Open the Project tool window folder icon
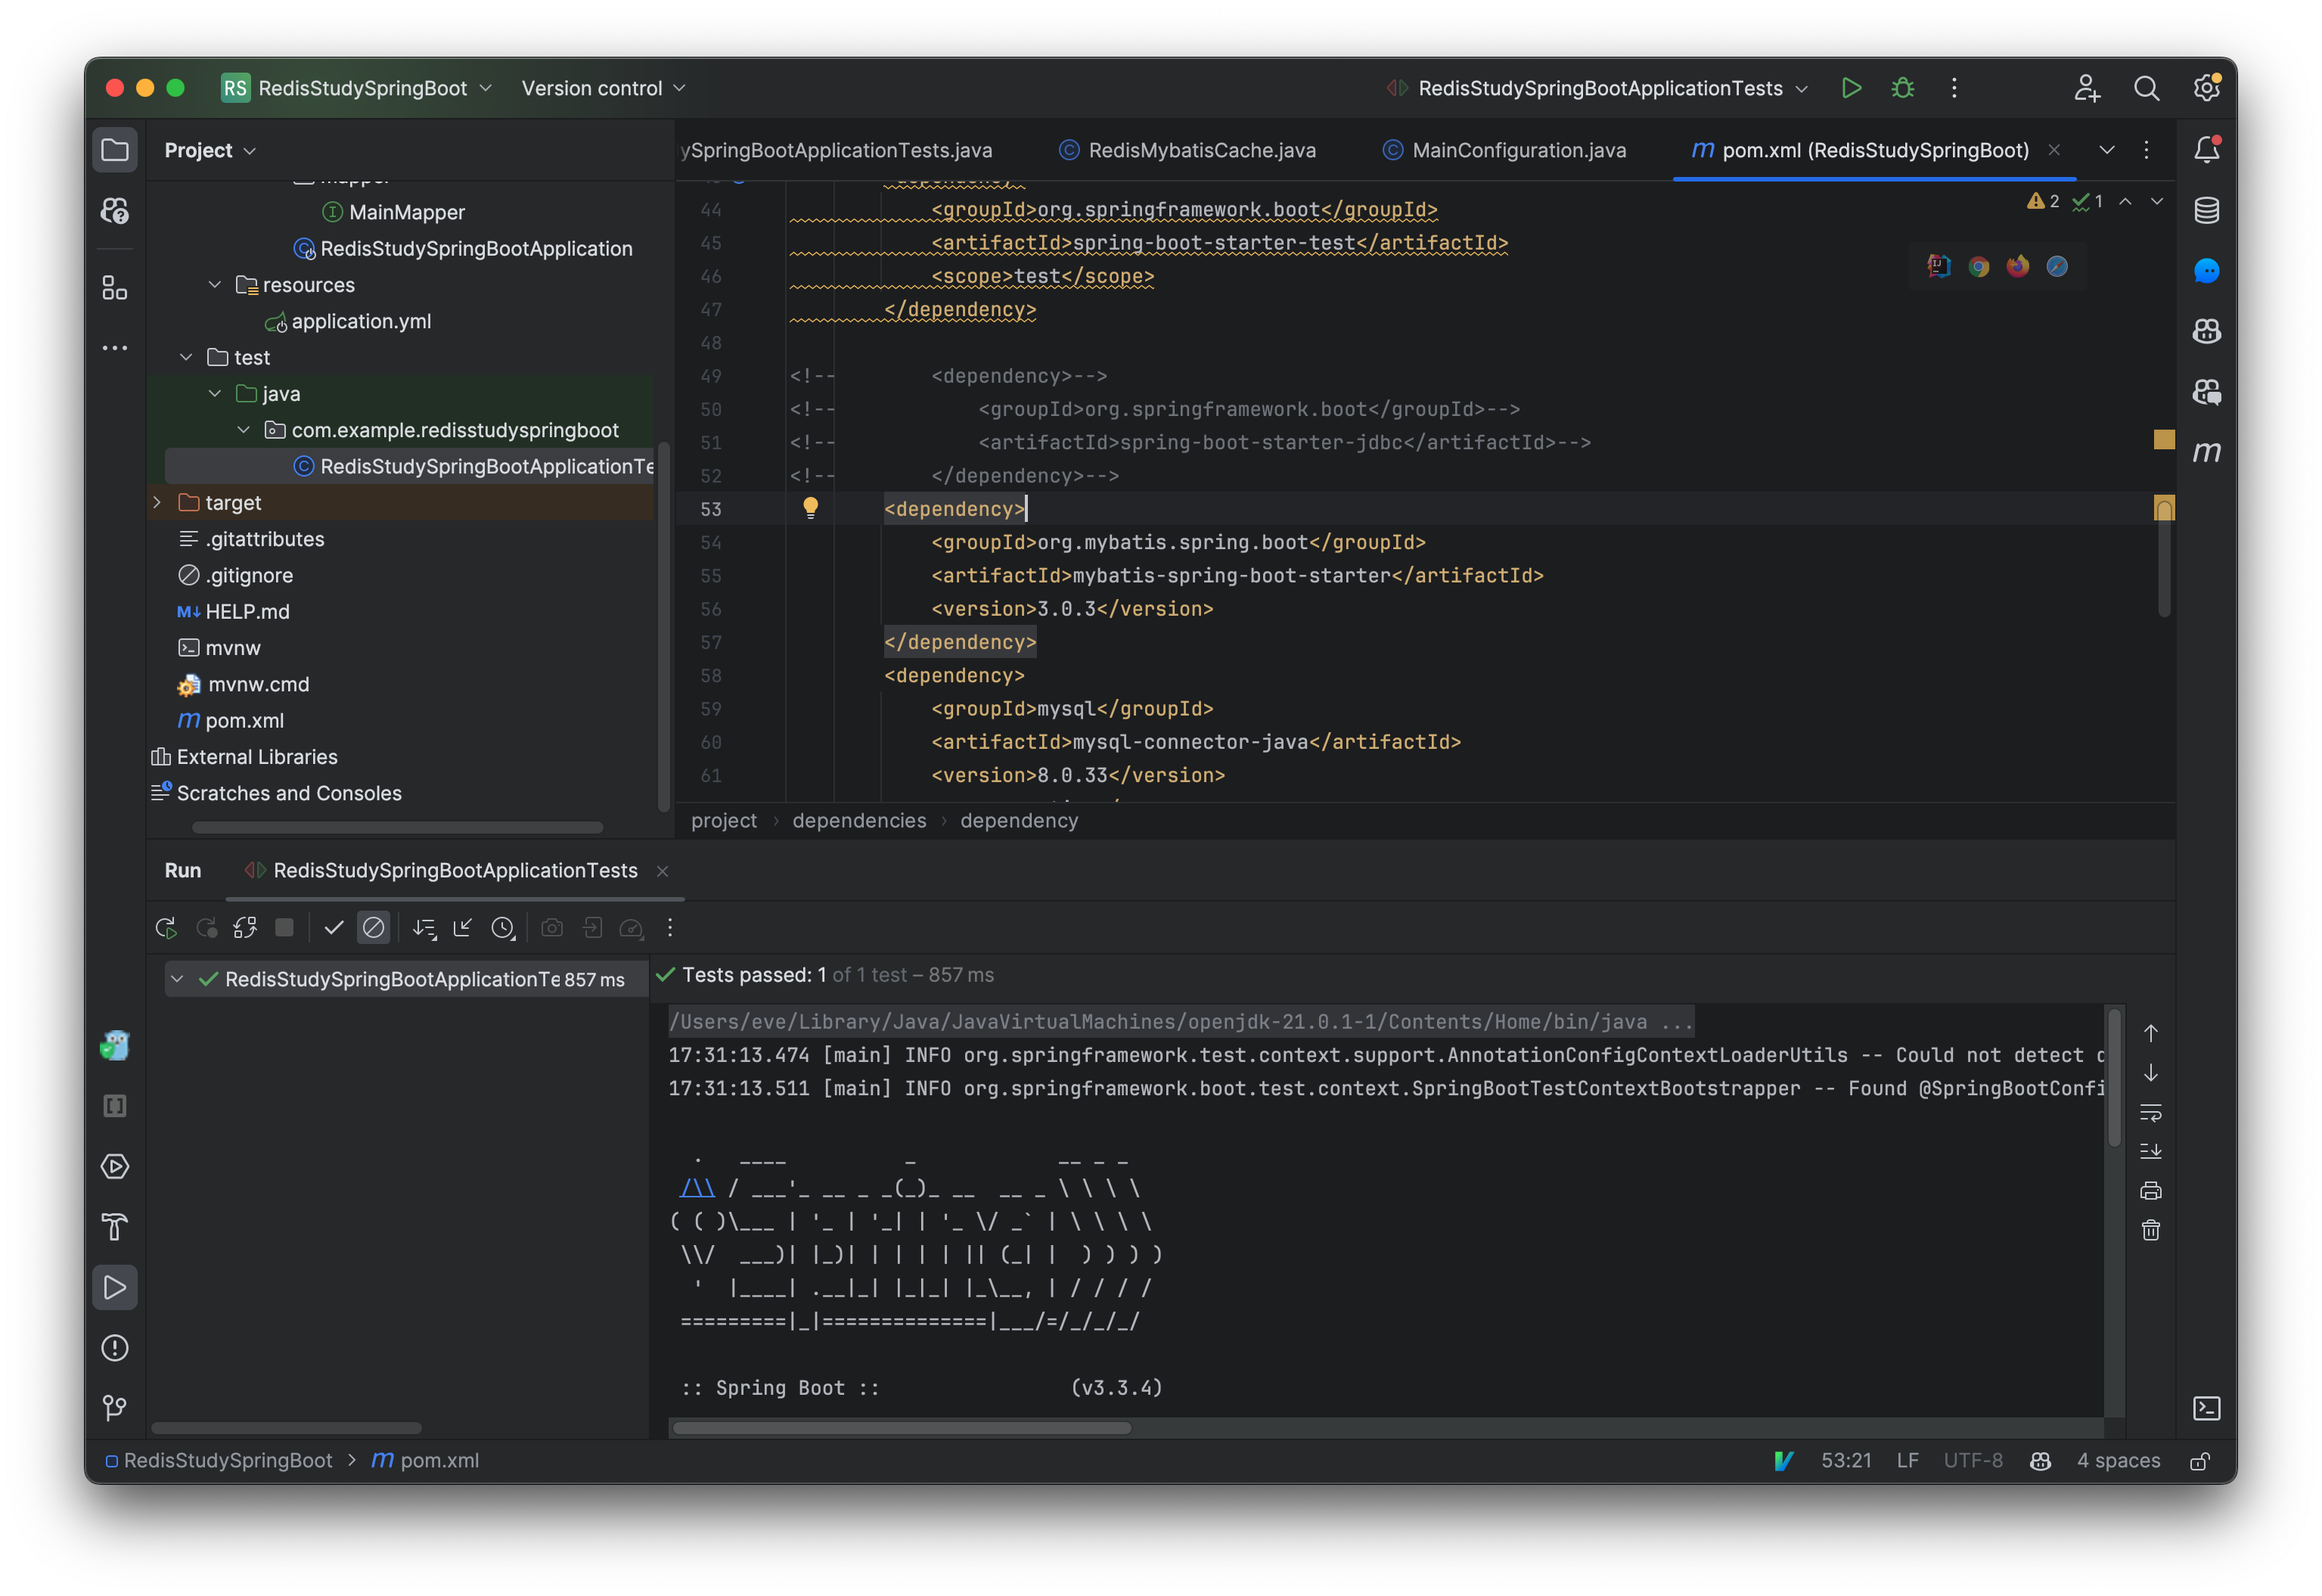 115,150
